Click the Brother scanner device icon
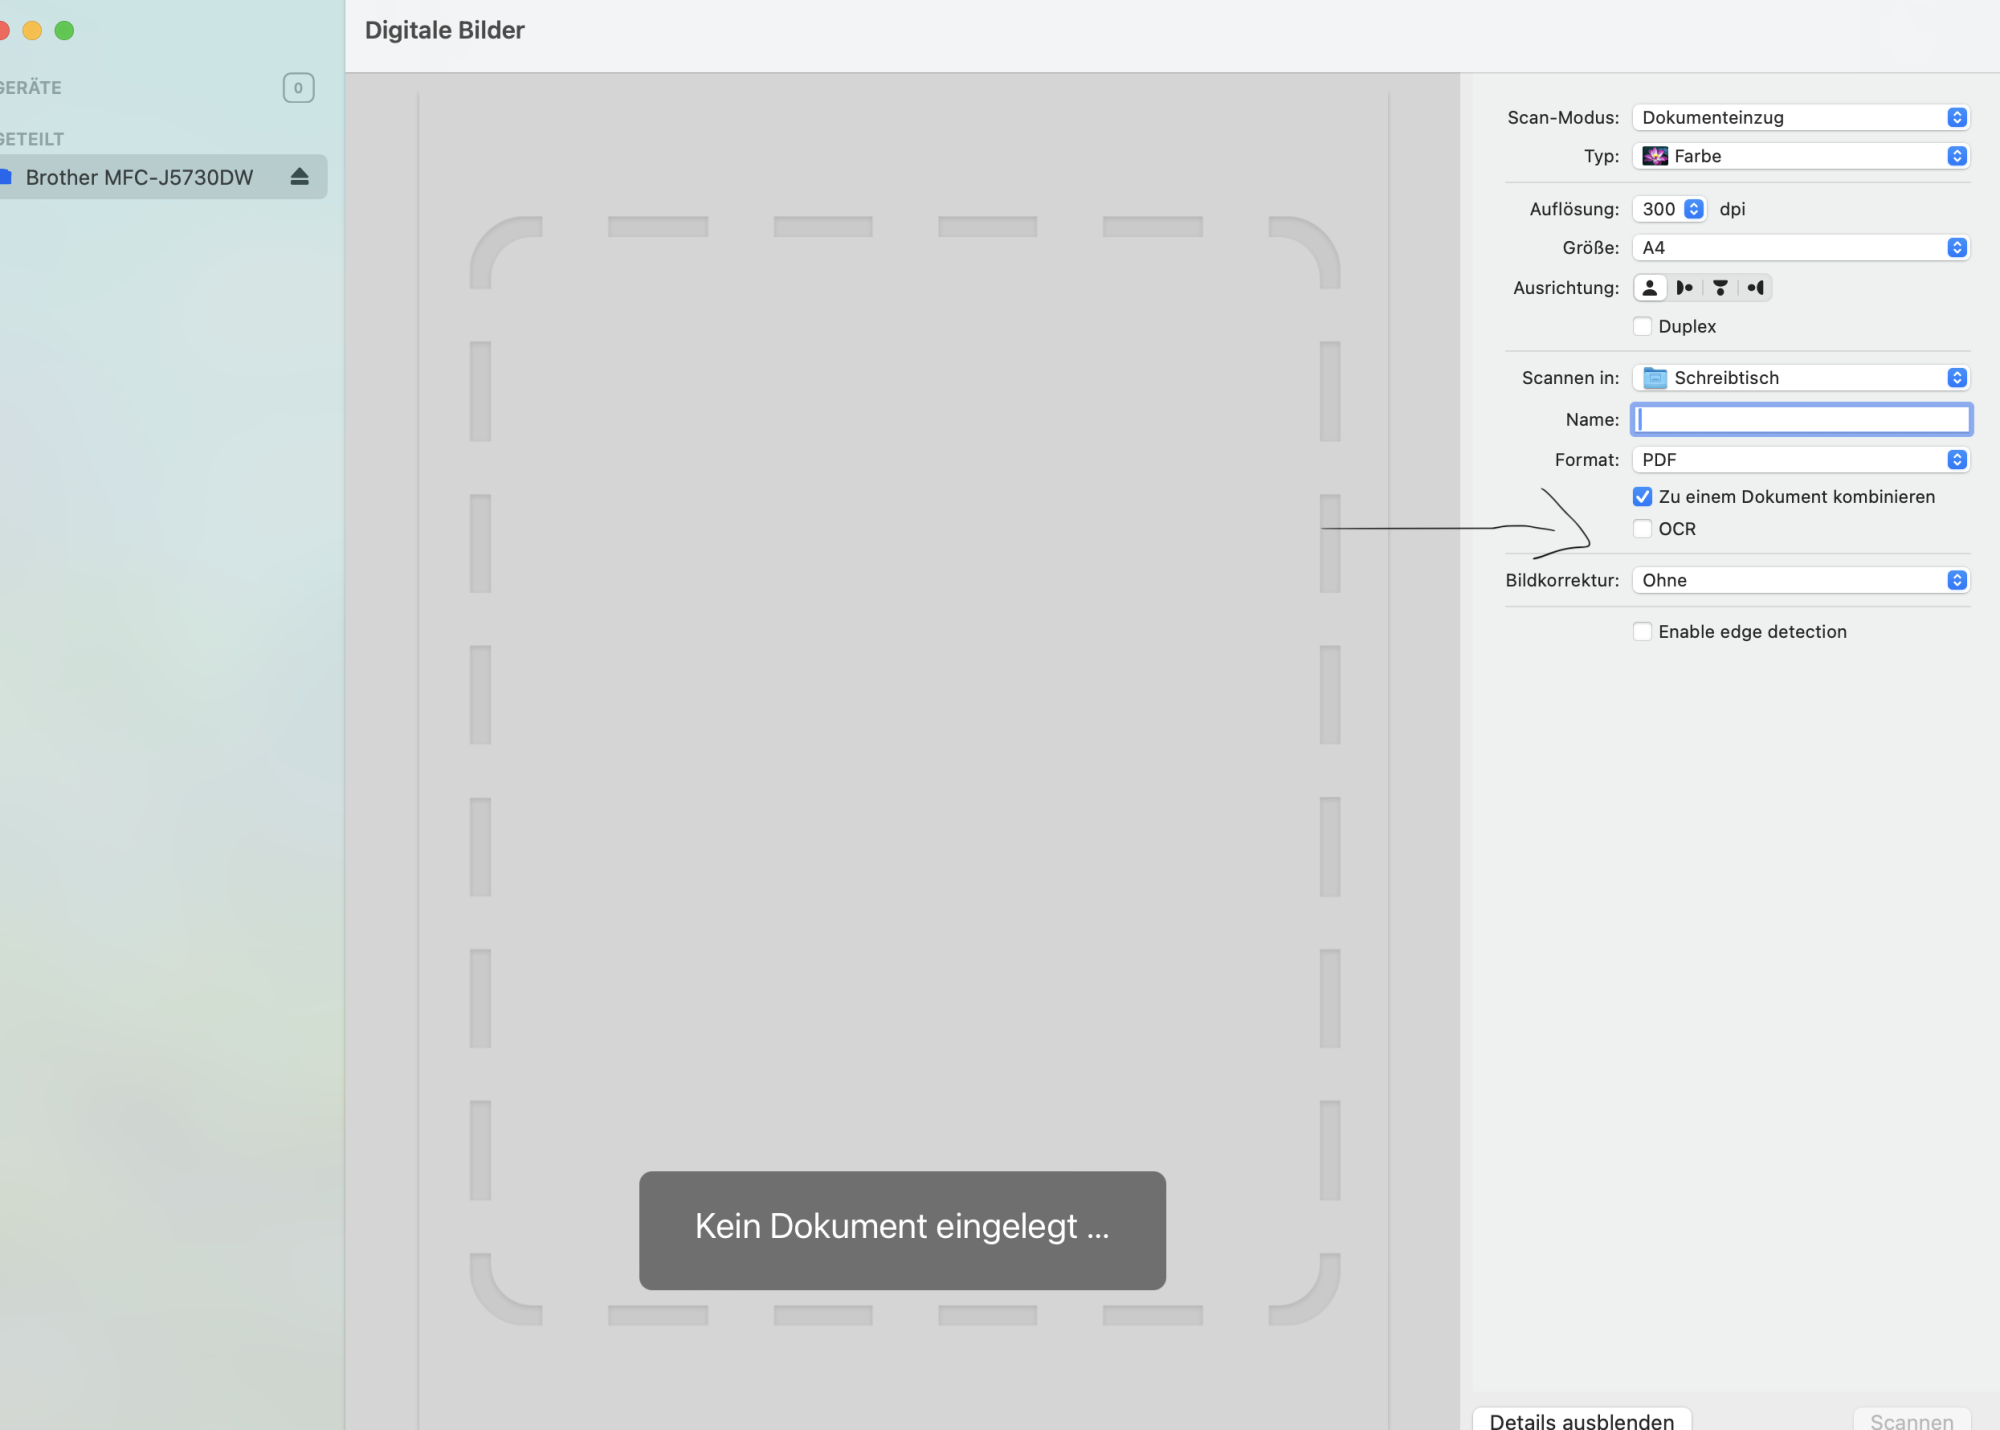Viewport: 2000px width, 1430px height. (6, 177)
